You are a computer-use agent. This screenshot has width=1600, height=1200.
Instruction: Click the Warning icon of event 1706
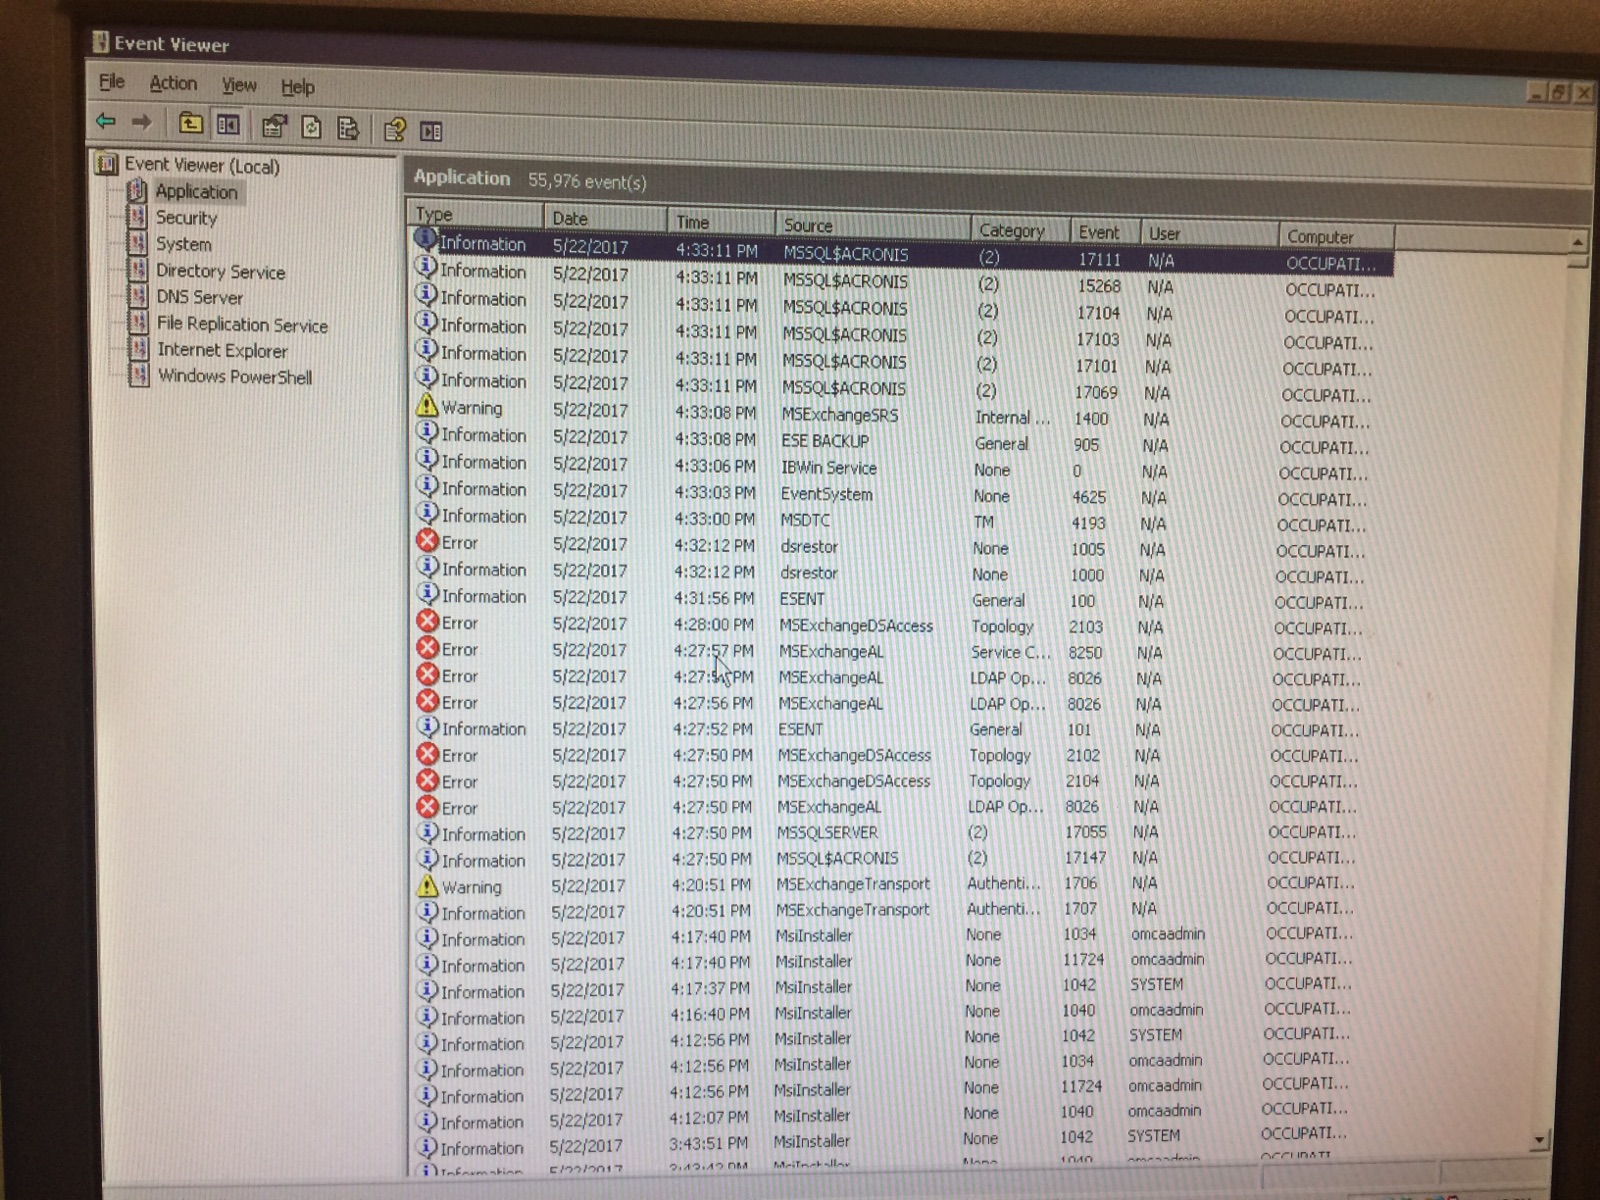[x=427, y=886]
